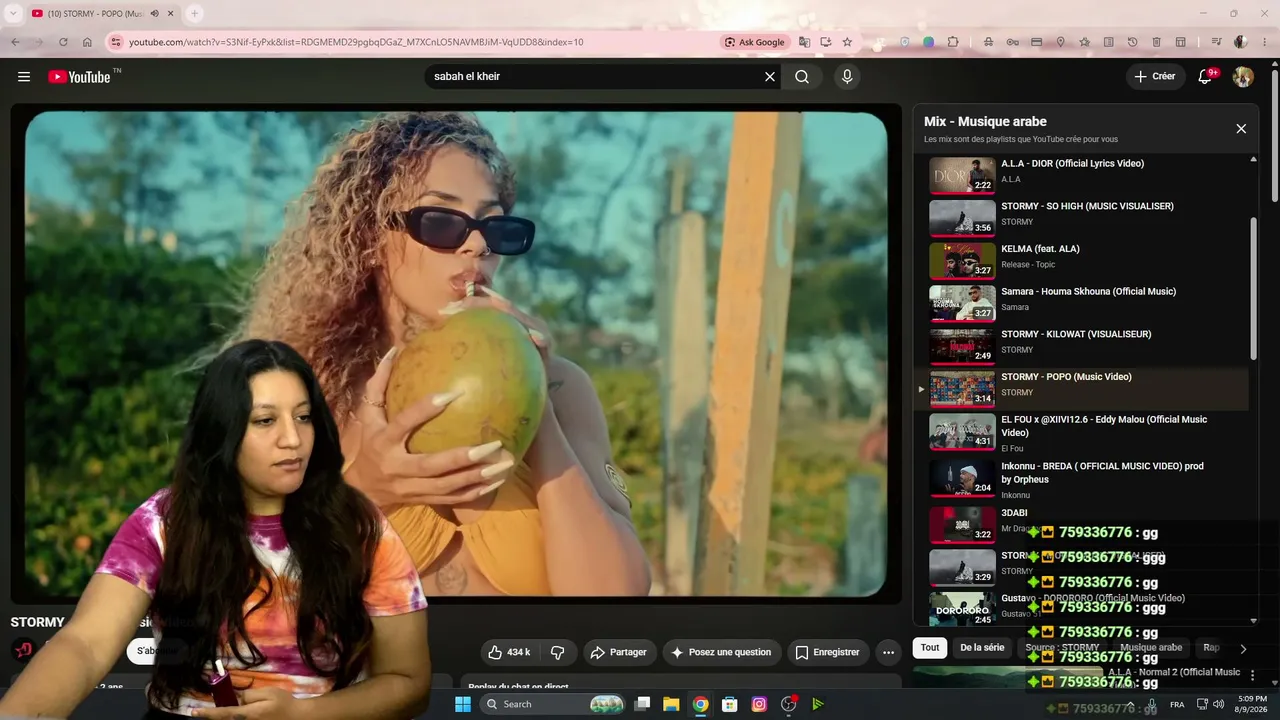Open the Créer button
The width and height of the screenshot is (1280, 720).
[1155, 77]
